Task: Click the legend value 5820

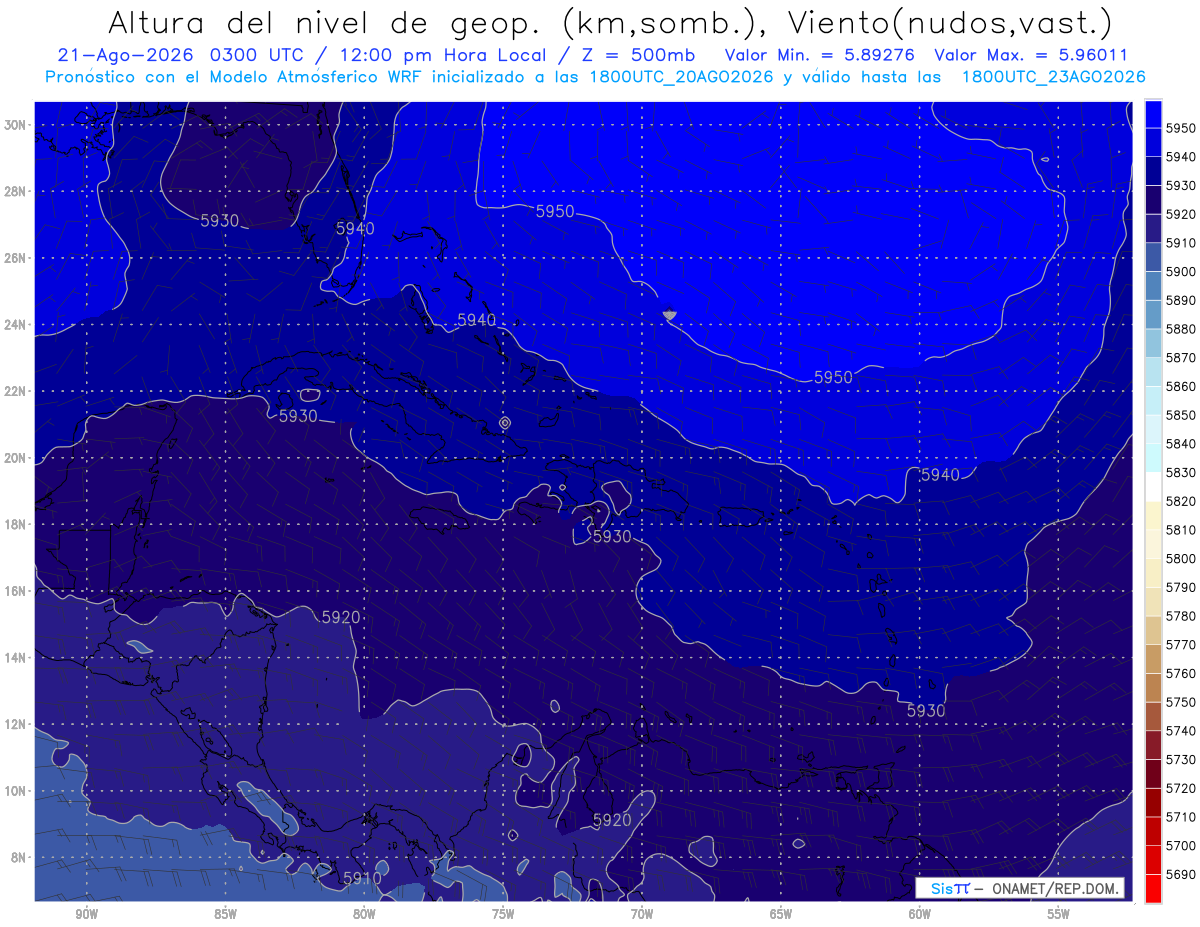Action: tap(1180, 501)
